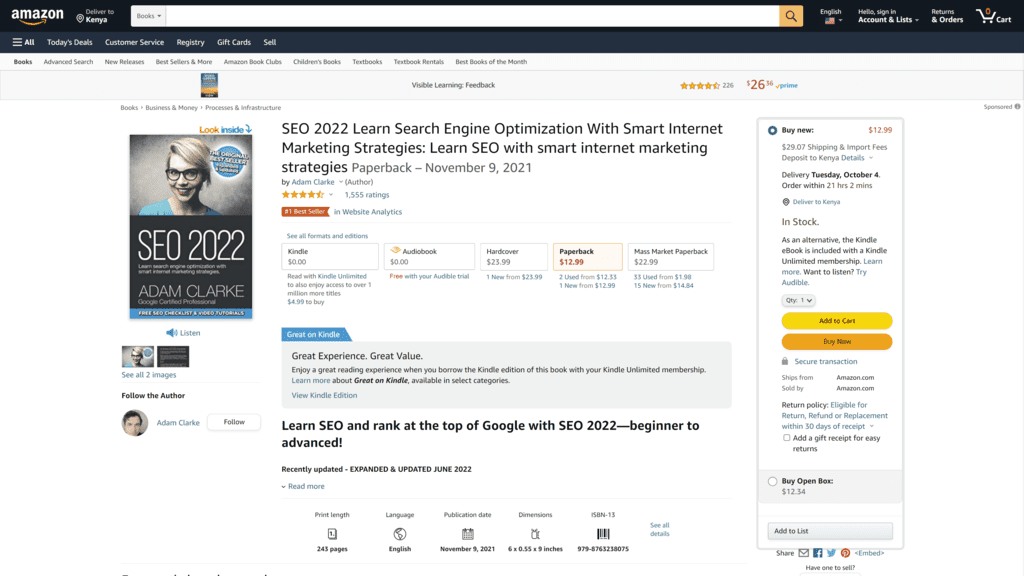Select the front cover small thumbnail
This screenshot has height=576, width=1024.
pos(138,357)
